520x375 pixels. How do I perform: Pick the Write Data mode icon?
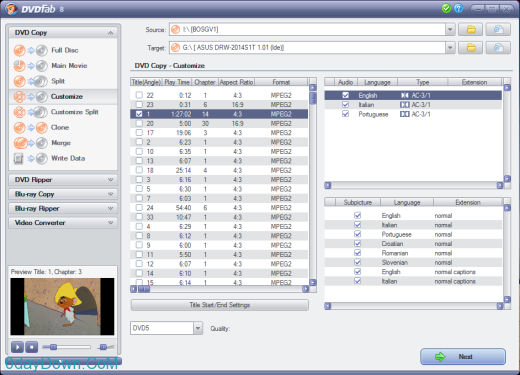point(31,159)
